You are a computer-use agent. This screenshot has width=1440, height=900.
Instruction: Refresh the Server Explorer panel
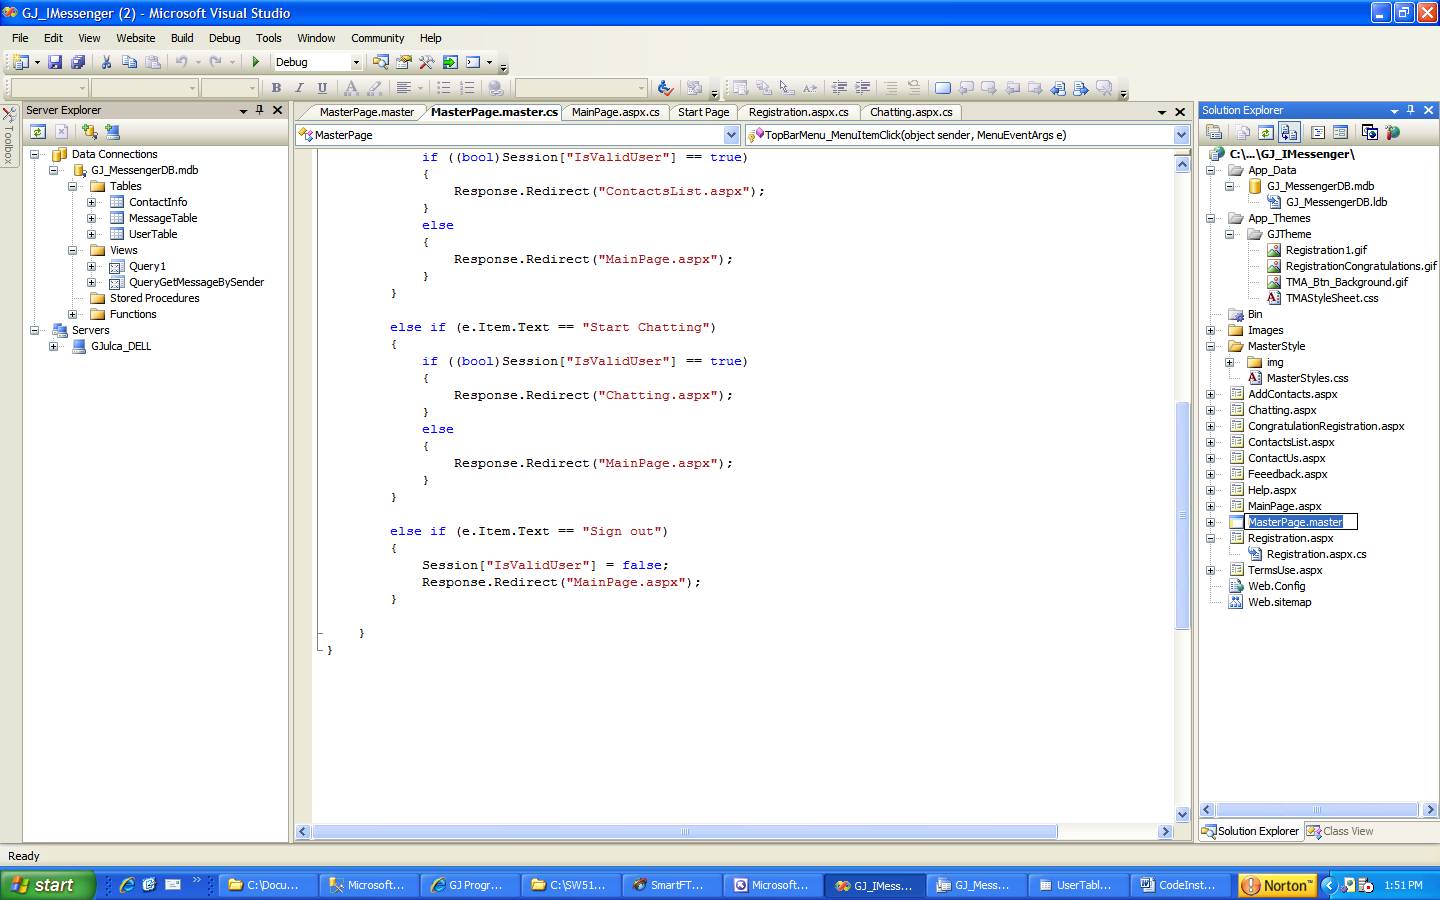(x=38, y=132)
